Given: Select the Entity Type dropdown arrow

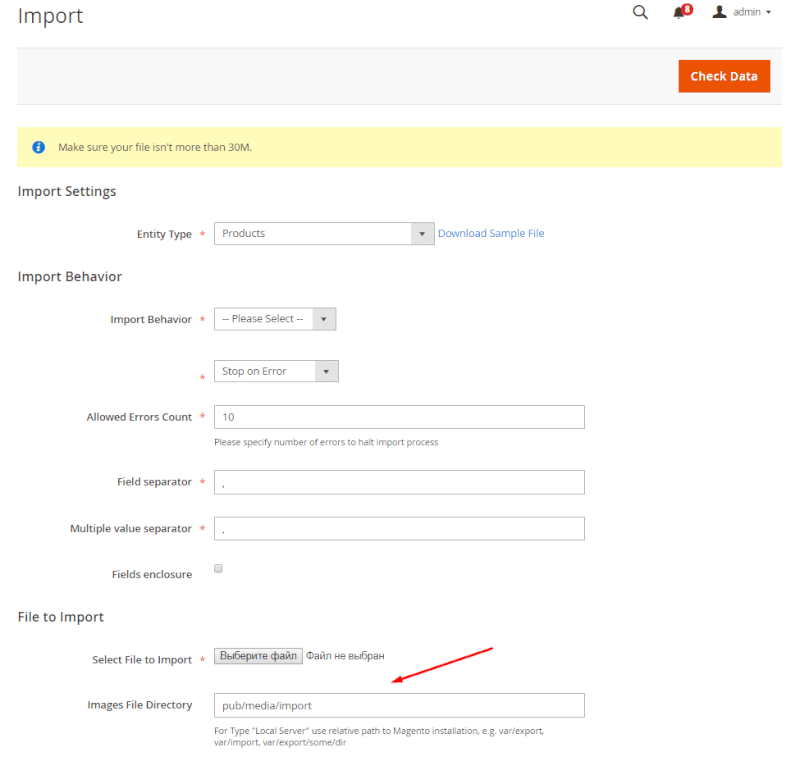Looking at the screenshot, I should click(x=422, y=233).
